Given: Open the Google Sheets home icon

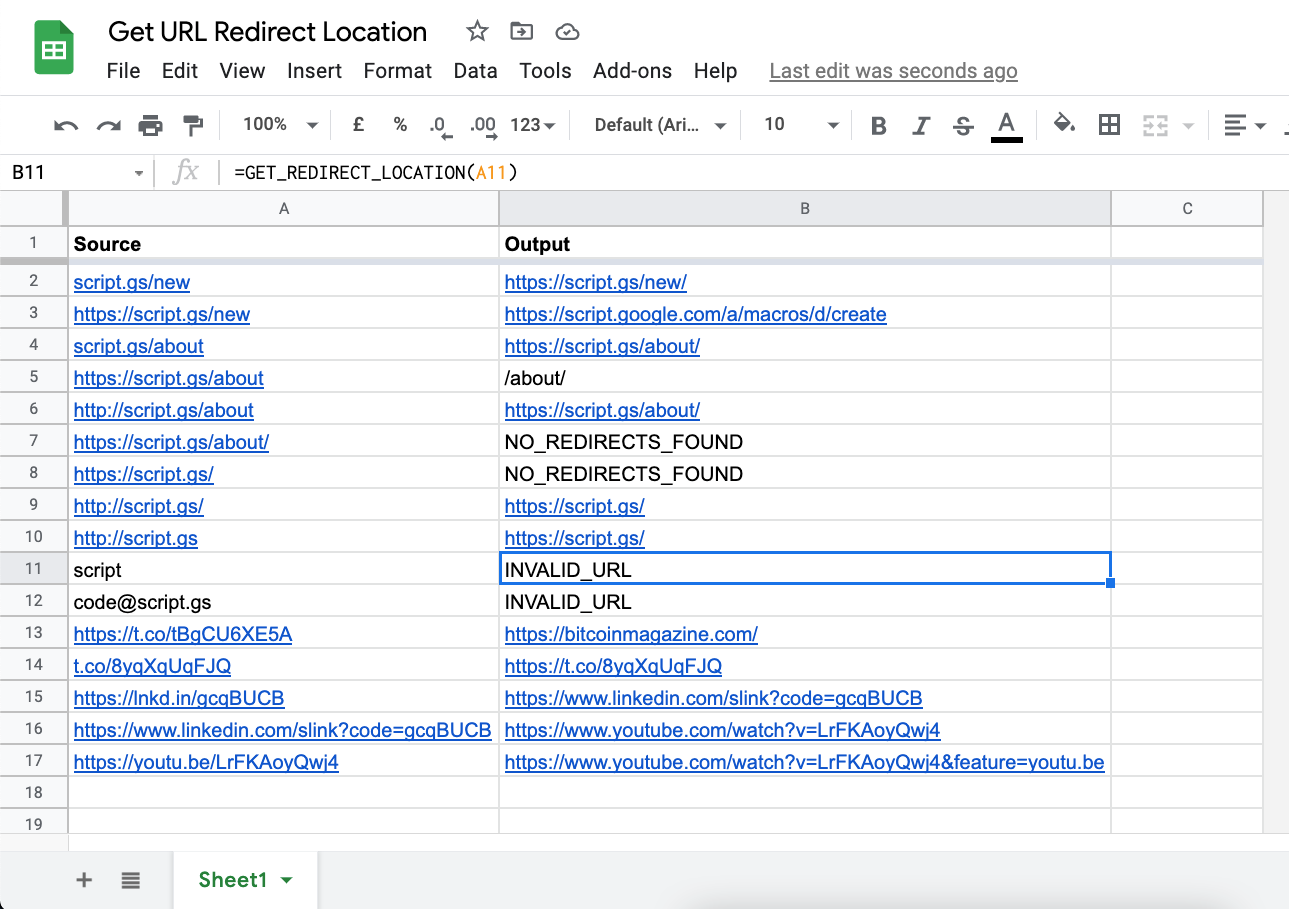Looking at the screenshot, I should 53,47.
